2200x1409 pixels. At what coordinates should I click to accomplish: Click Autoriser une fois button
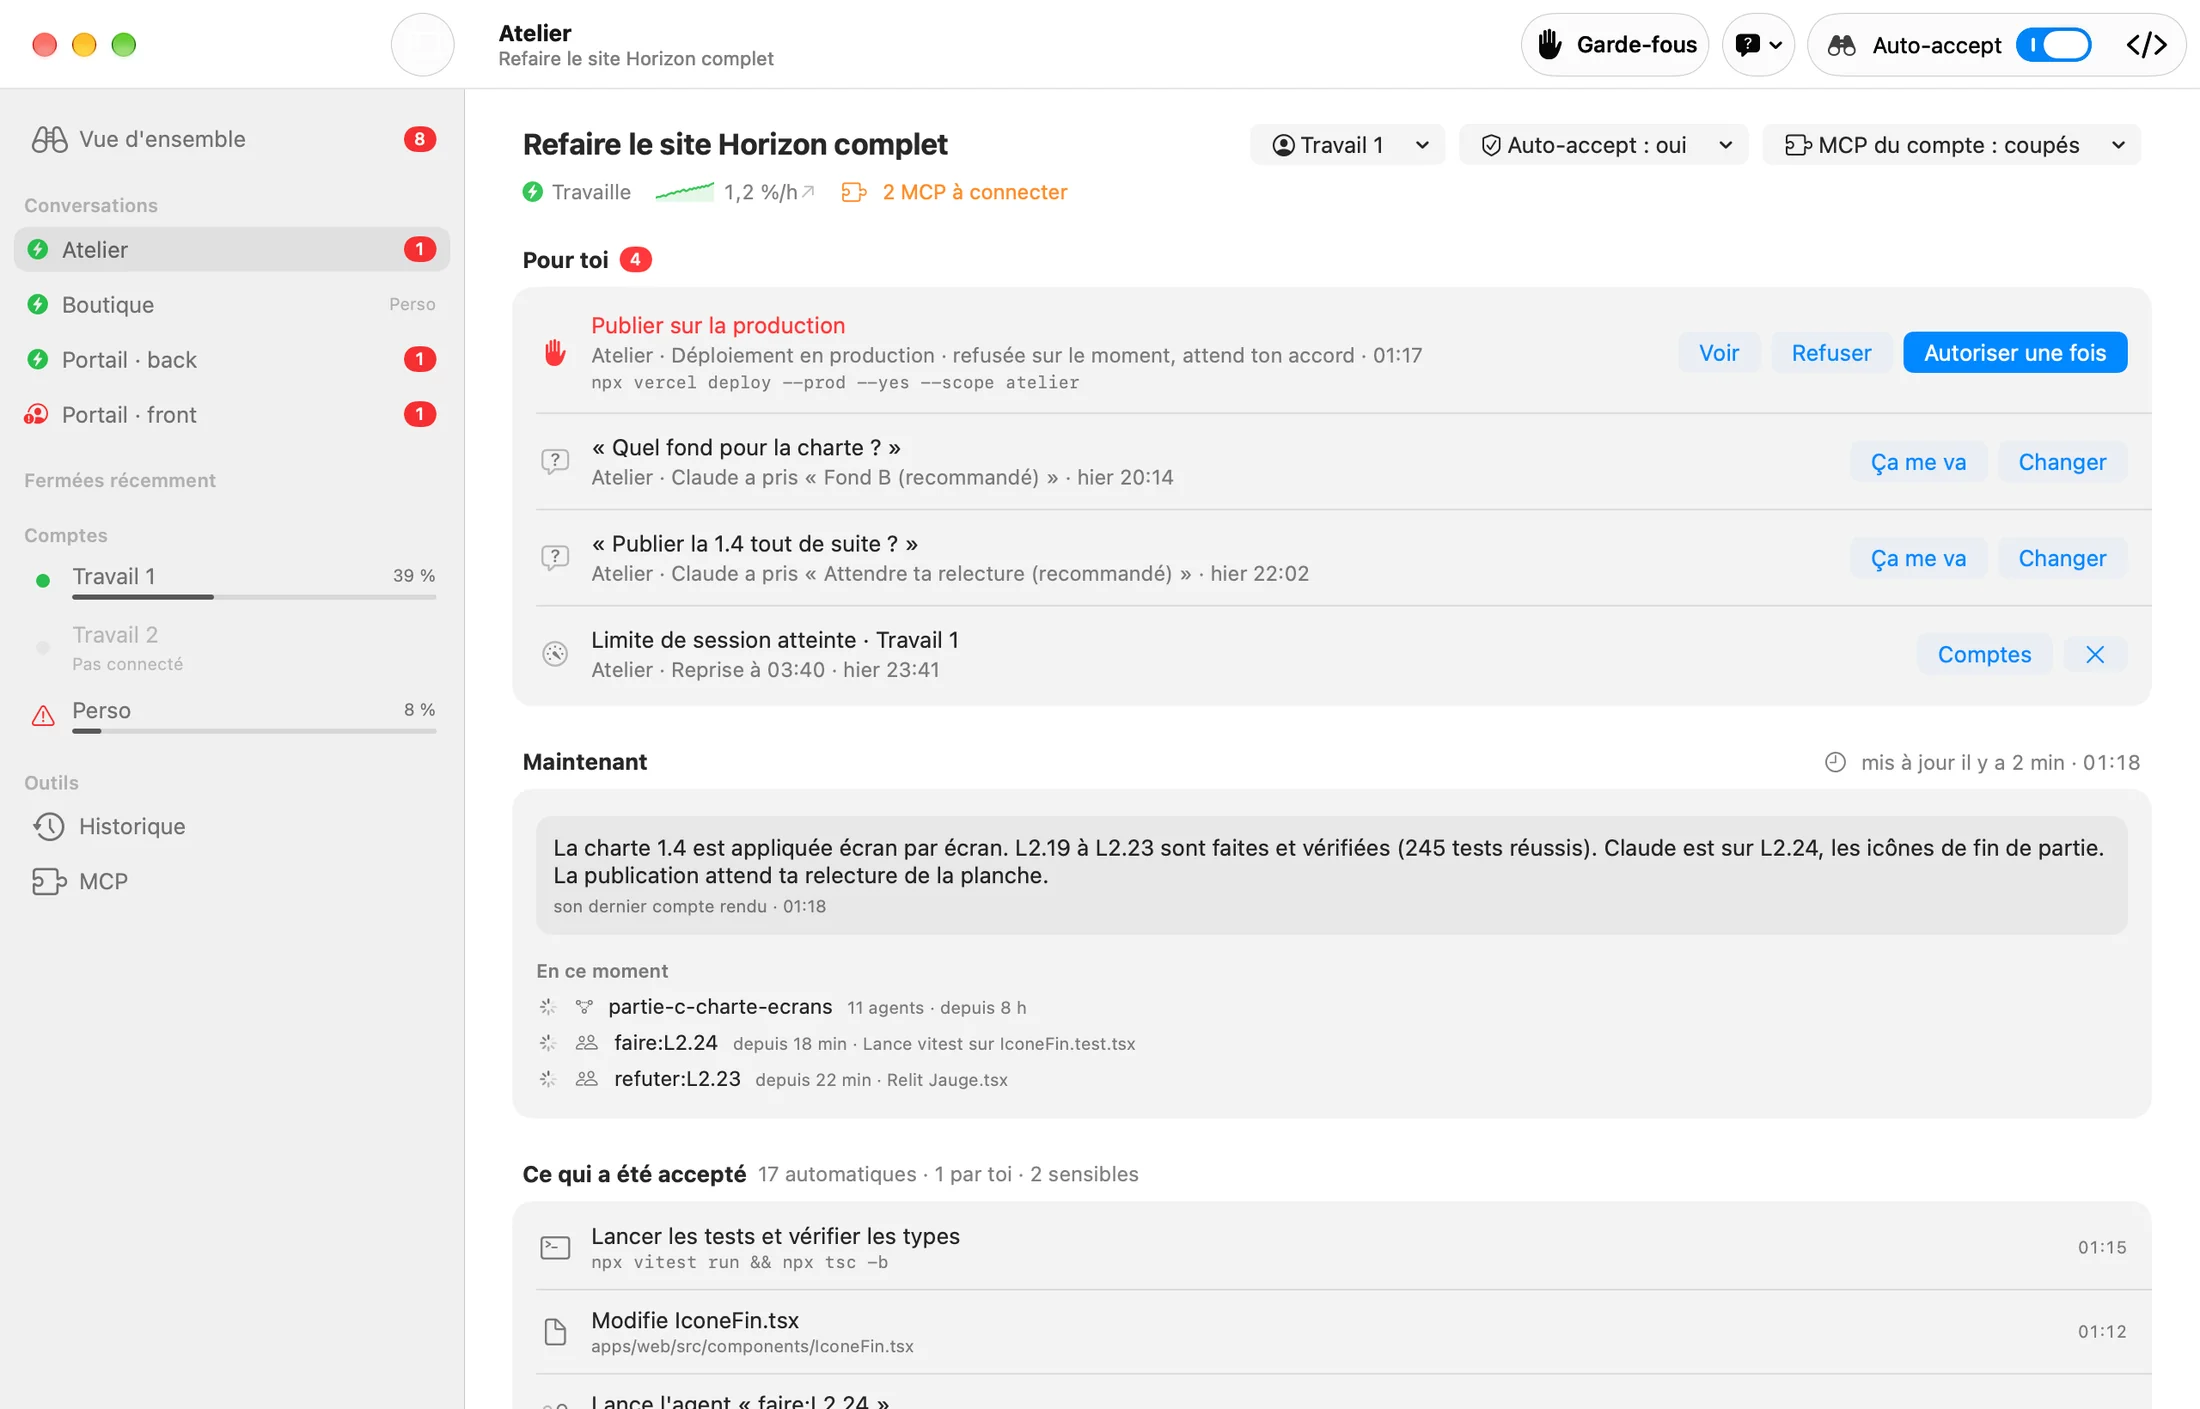2014,352
